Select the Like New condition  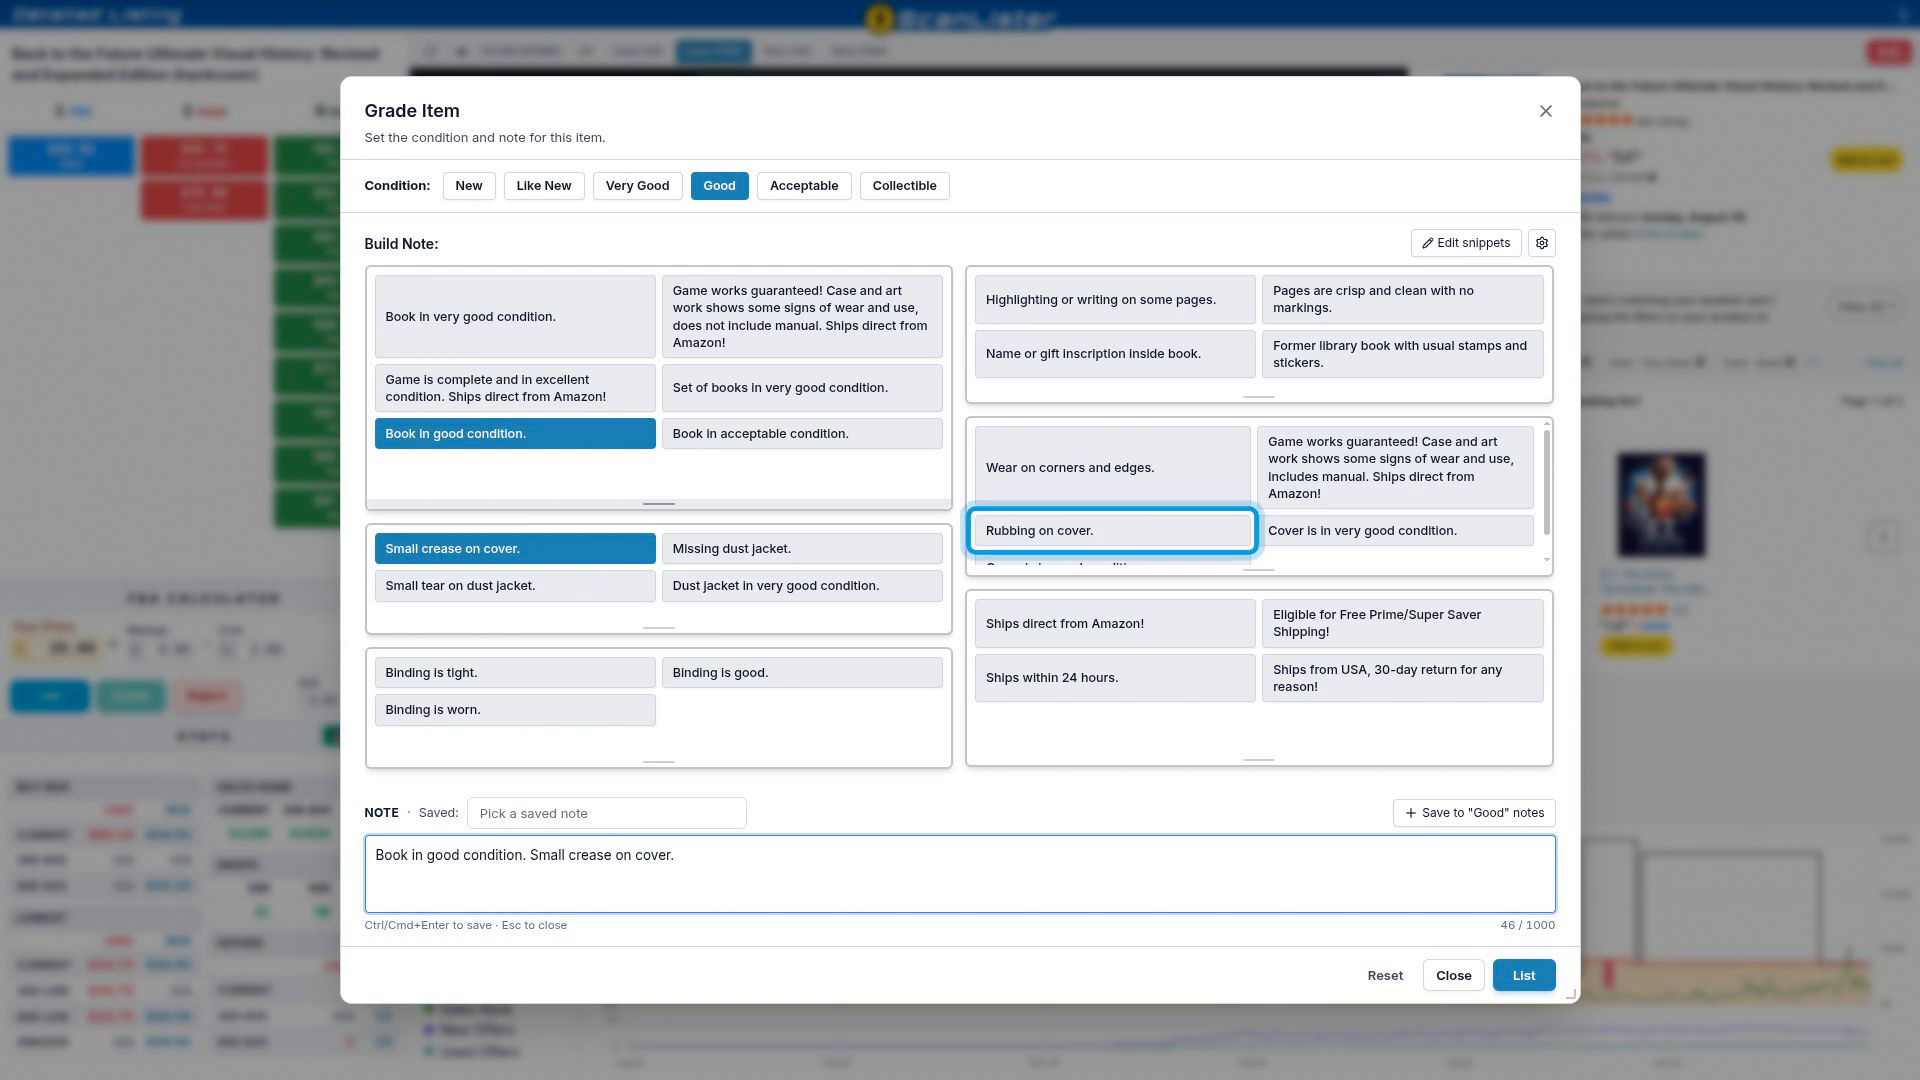543,186
